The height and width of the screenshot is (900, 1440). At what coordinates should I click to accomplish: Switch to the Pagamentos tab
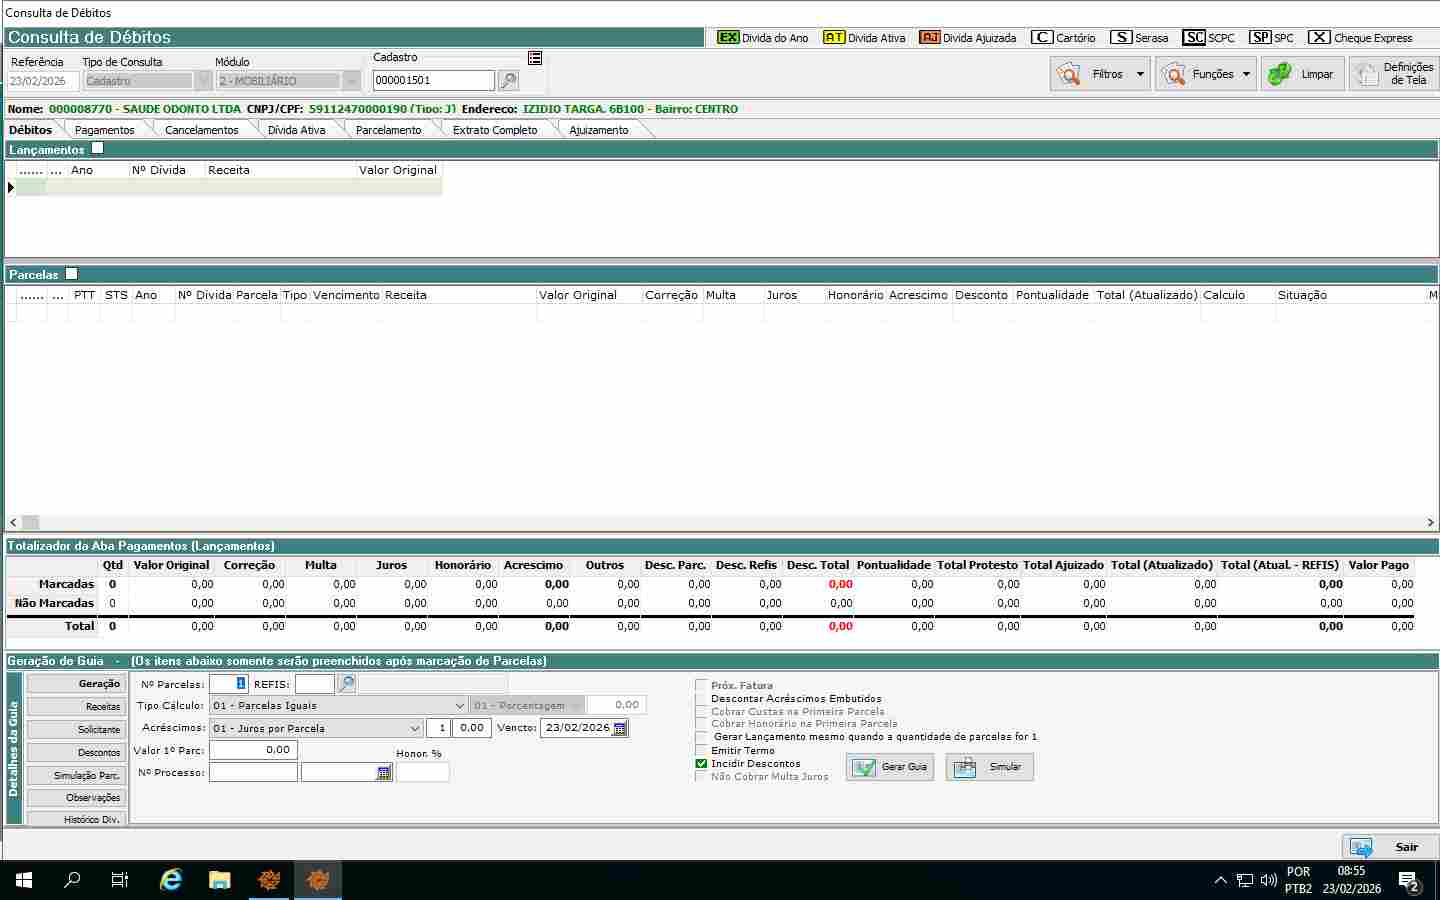(104, 130)
